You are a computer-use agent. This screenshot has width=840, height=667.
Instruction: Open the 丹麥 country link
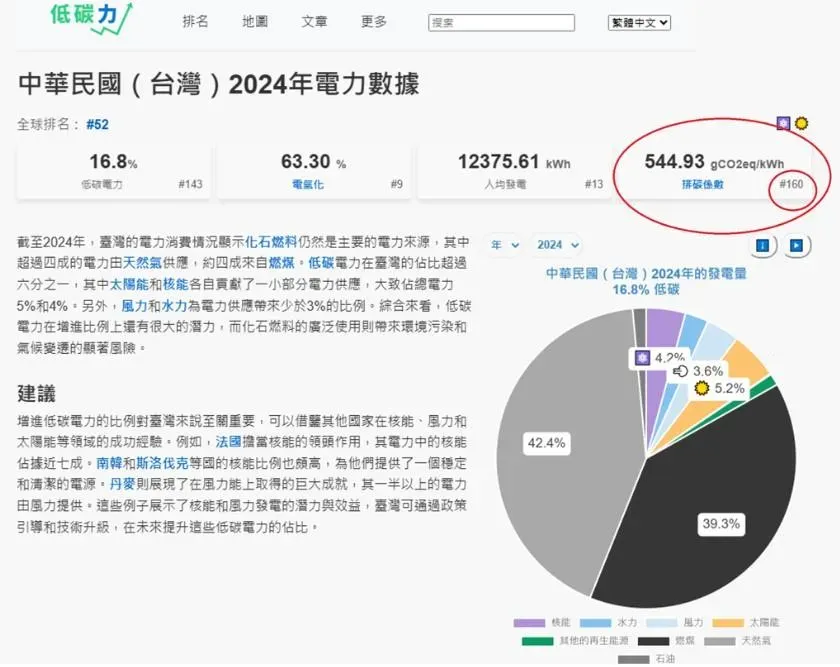(x=122, y=484)
